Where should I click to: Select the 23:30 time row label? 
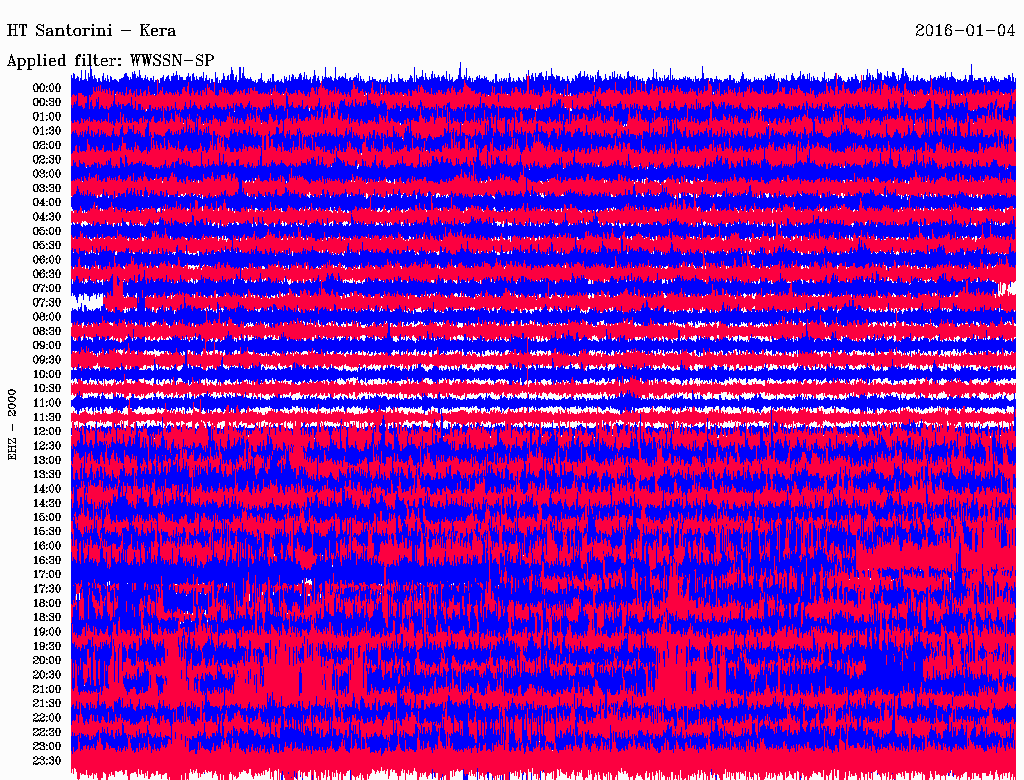point(47,760)
